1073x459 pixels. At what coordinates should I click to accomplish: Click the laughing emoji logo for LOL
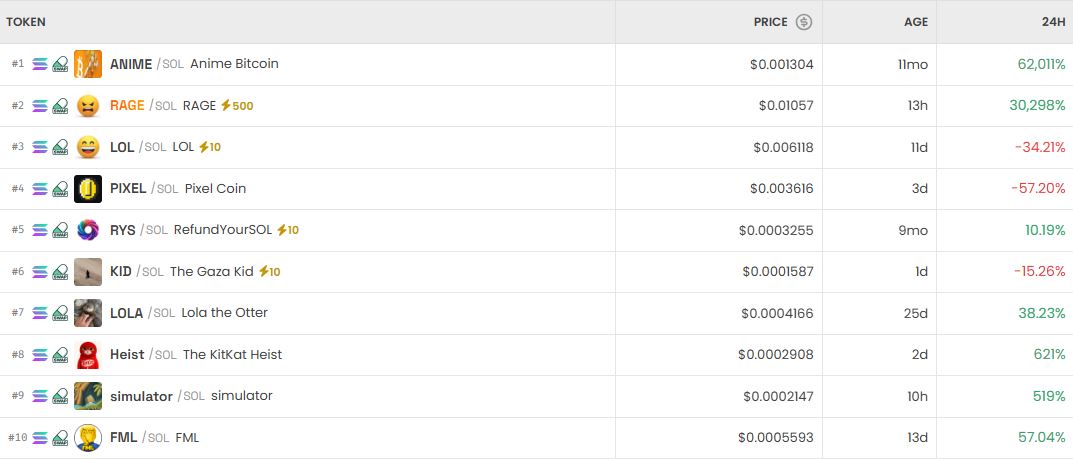88,147
